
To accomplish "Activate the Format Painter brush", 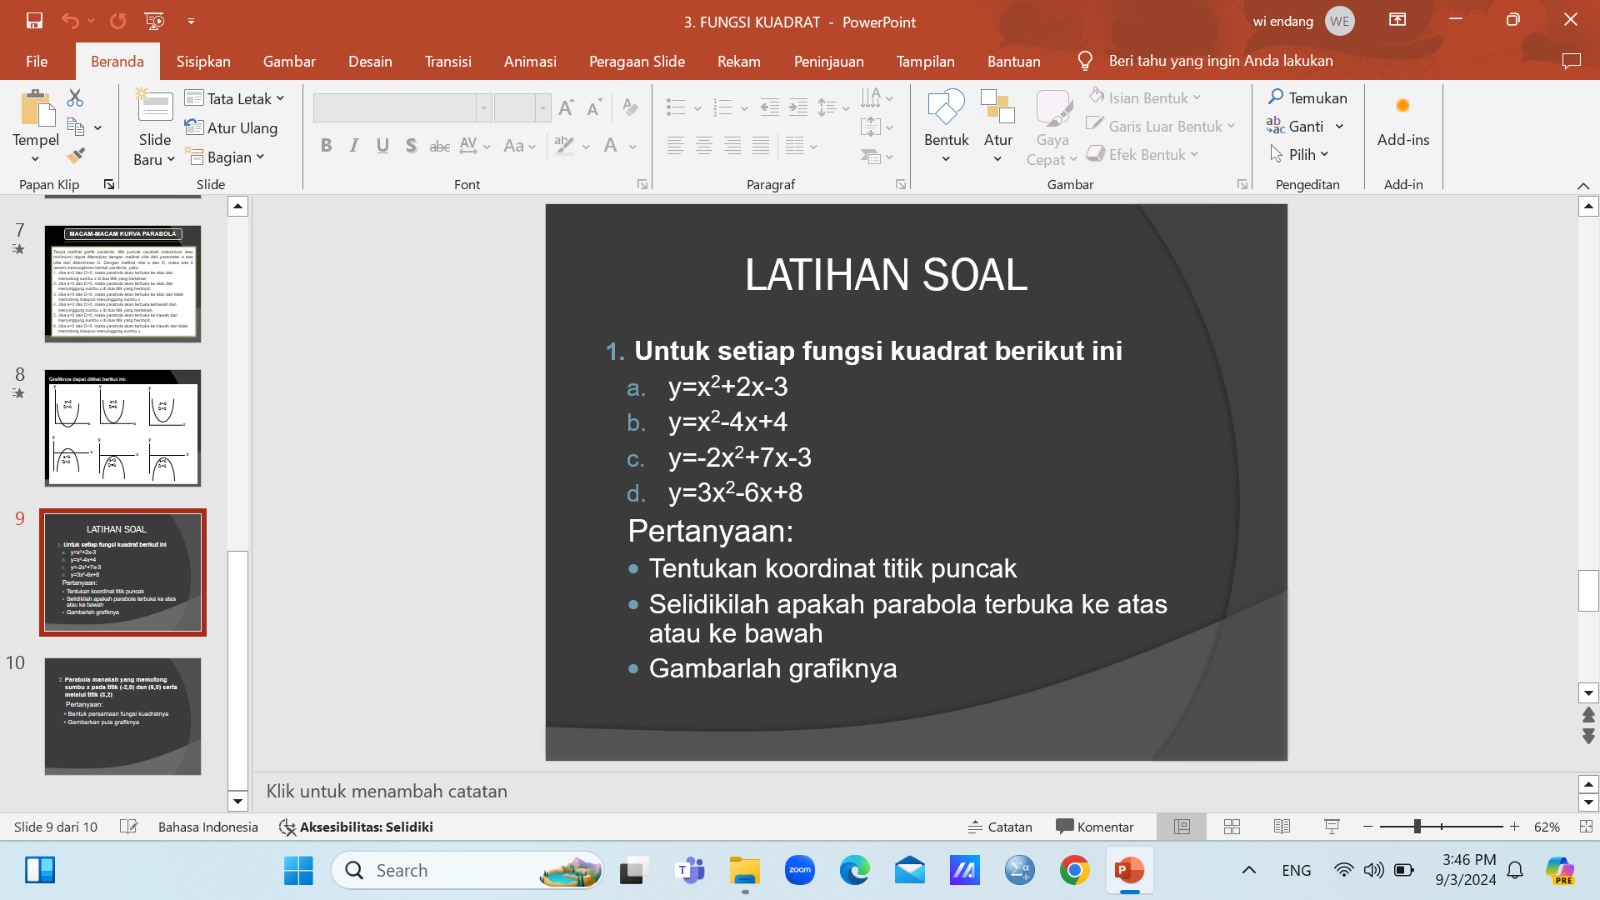I will [76, 155].
